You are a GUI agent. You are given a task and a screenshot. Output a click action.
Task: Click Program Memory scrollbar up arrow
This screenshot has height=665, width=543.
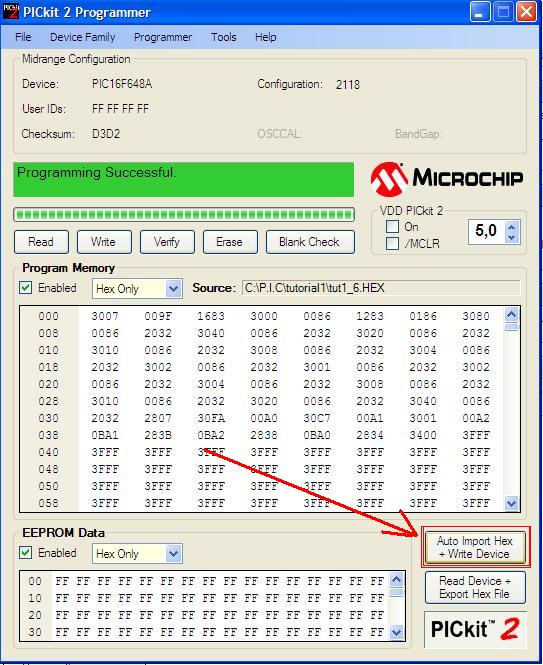coord(512,315)
